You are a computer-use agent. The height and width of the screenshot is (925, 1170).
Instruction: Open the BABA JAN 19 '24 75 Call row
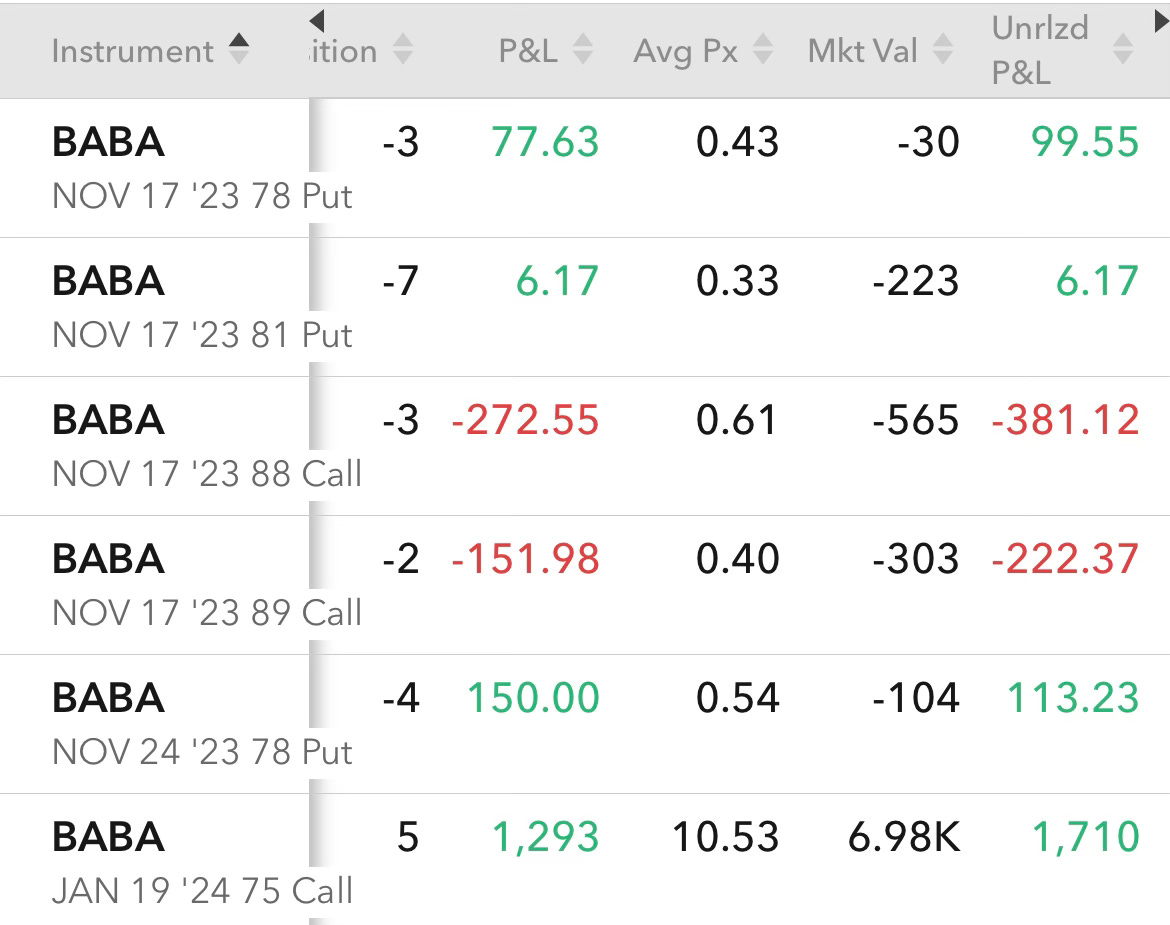(x=585, y=859)
